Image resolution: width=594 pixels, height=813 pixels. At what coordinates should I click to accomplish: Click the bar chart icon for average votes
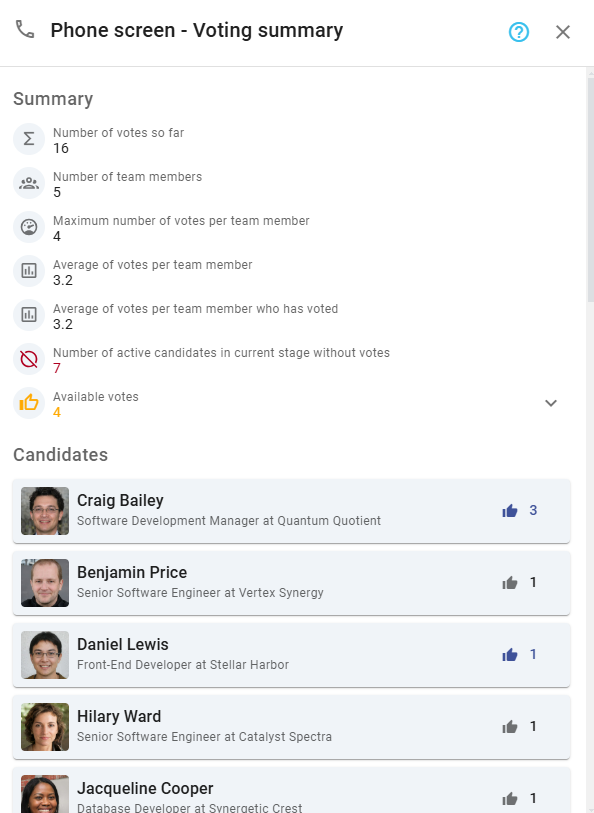(x=27, y=270)
